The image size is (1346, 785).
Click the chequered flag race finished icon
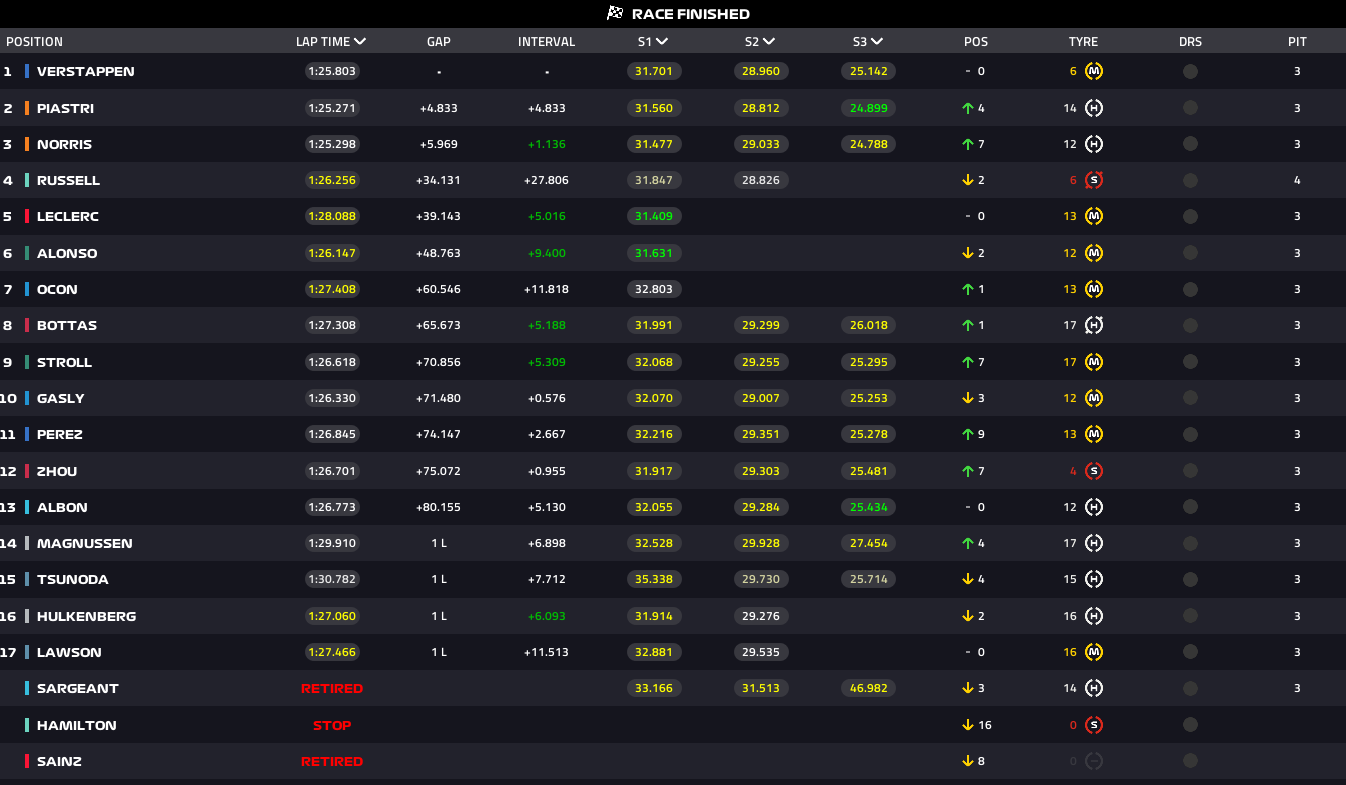click(x=615, y=13)
